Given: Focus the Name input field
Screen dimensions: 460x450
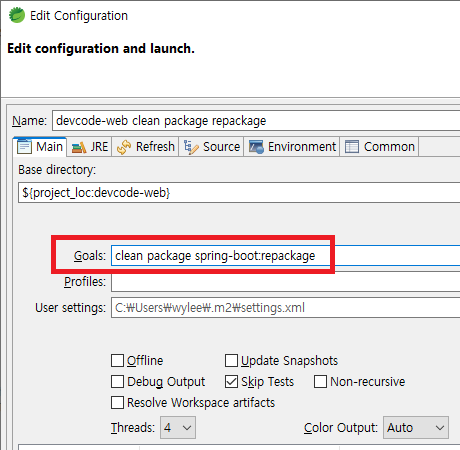Looking at the screenshot, I should (256, 121).
